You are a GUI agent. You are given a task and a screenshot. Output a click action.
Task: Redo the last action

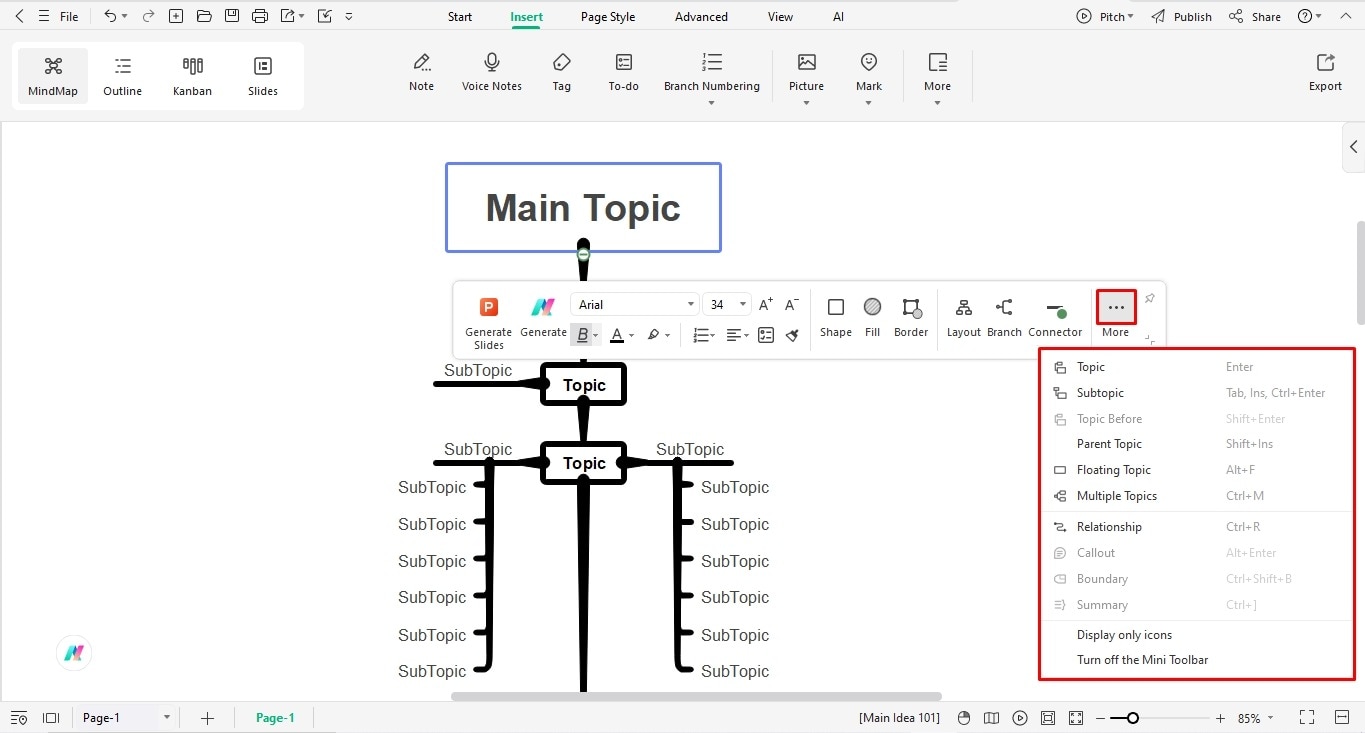tap(149, 16)
